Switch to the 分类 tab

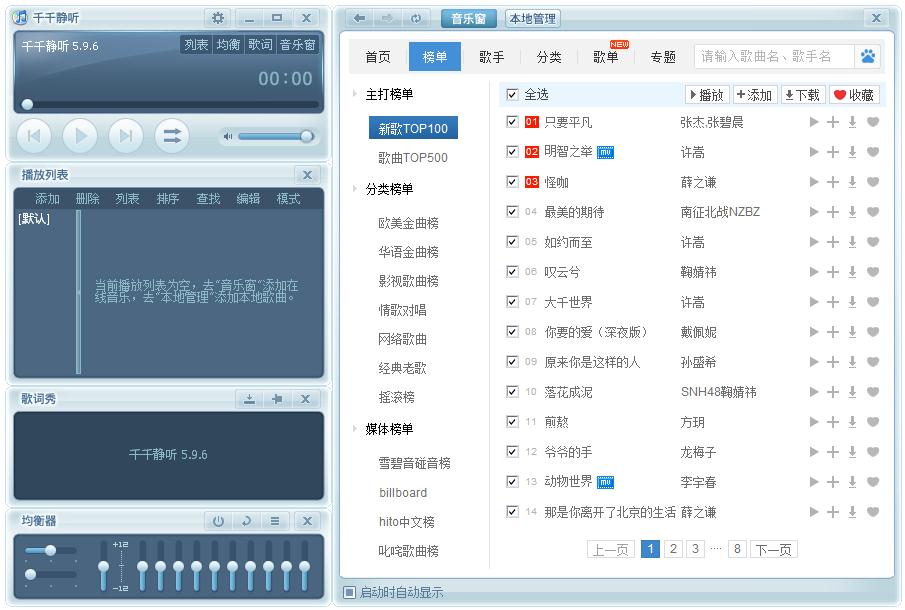[548, 57]
